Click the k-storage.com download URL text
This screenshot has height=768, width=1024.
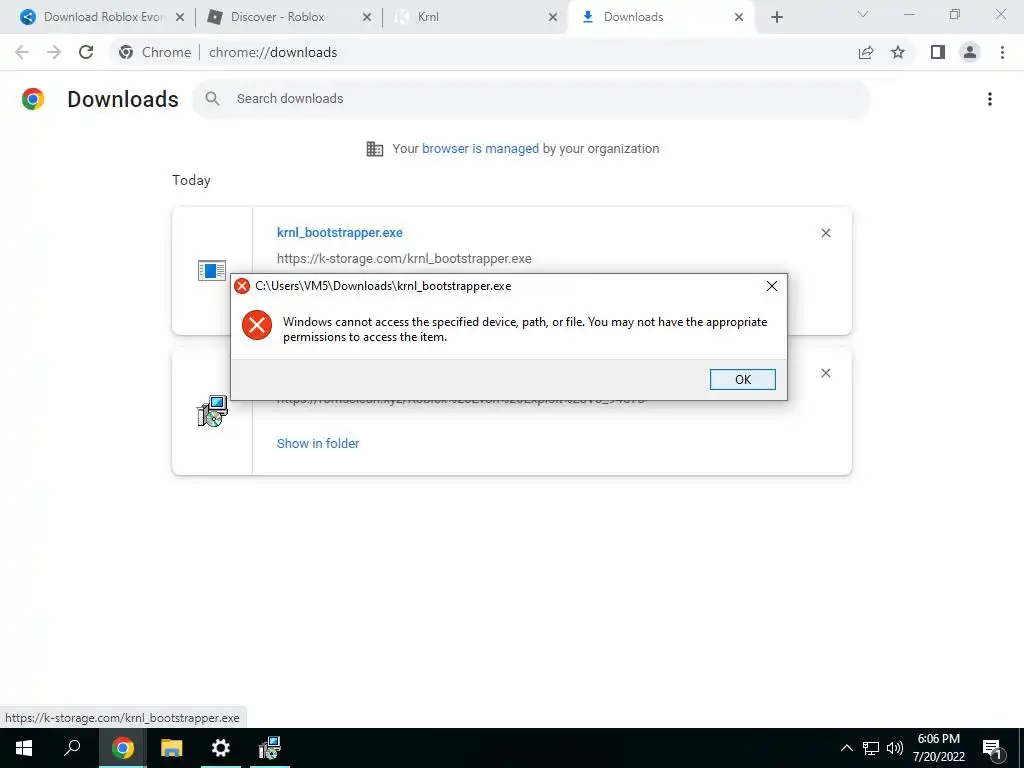404,259
